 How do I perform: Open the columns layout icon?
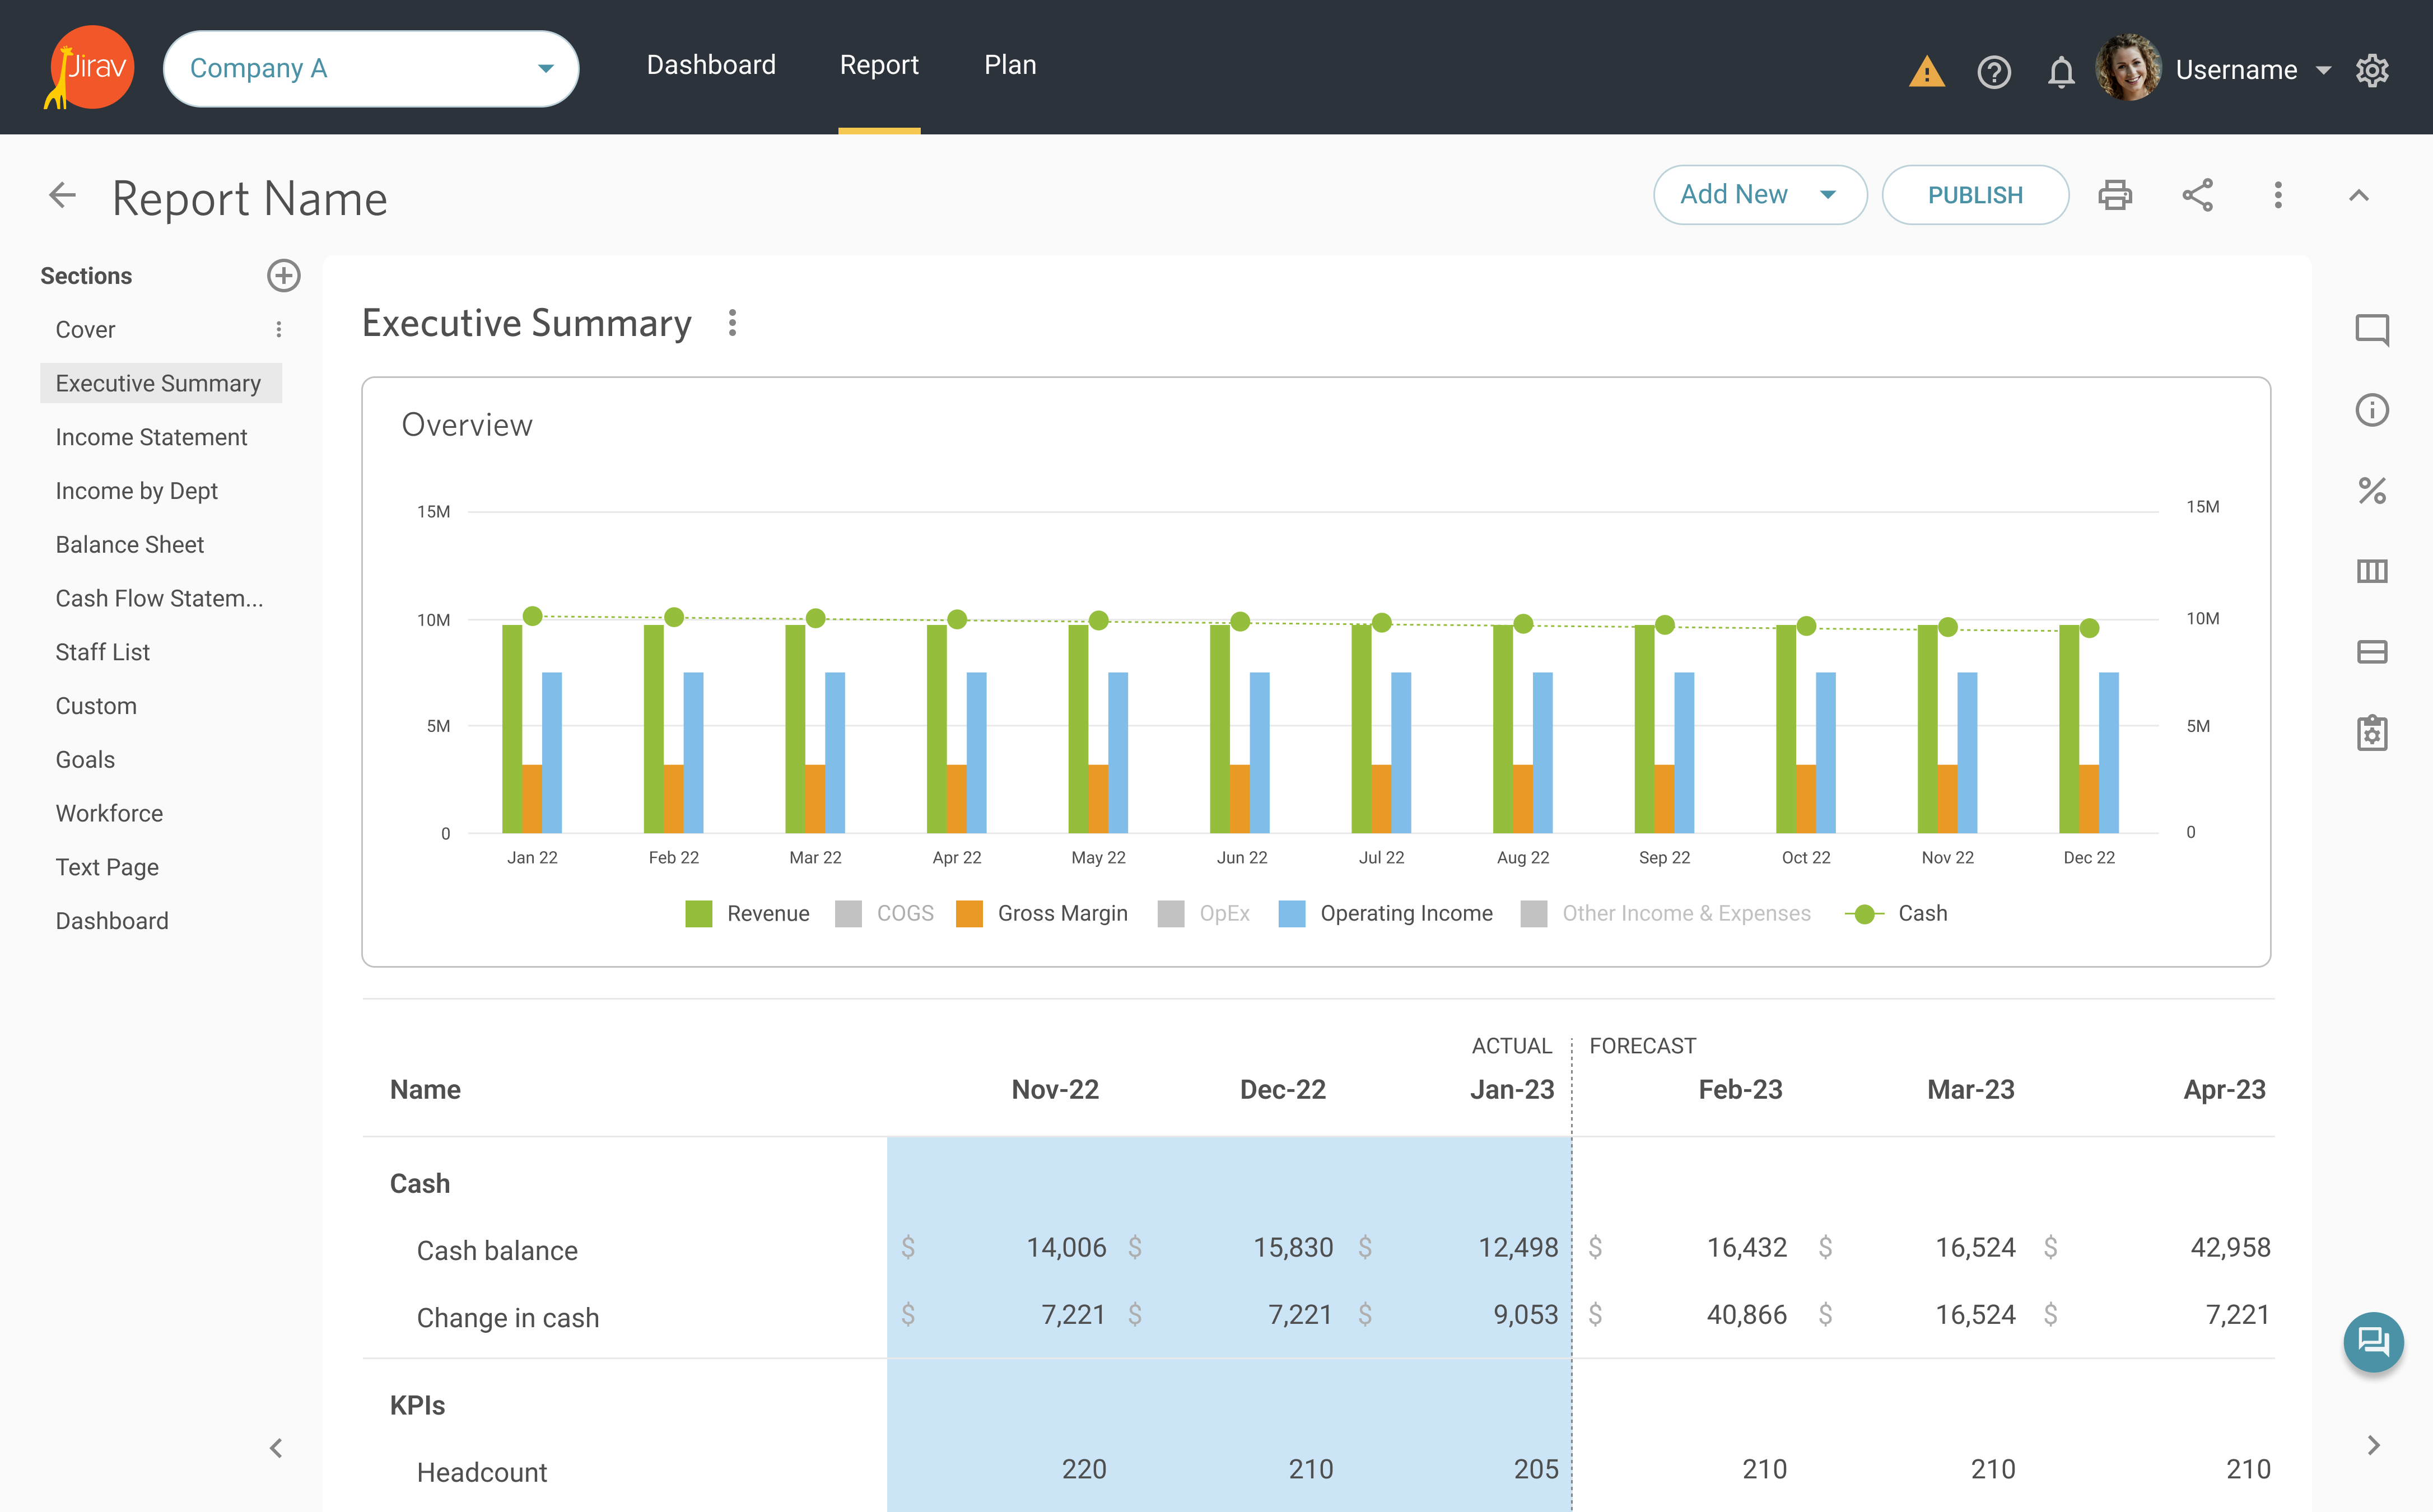pyautogui.click(x=2371, y=571)
